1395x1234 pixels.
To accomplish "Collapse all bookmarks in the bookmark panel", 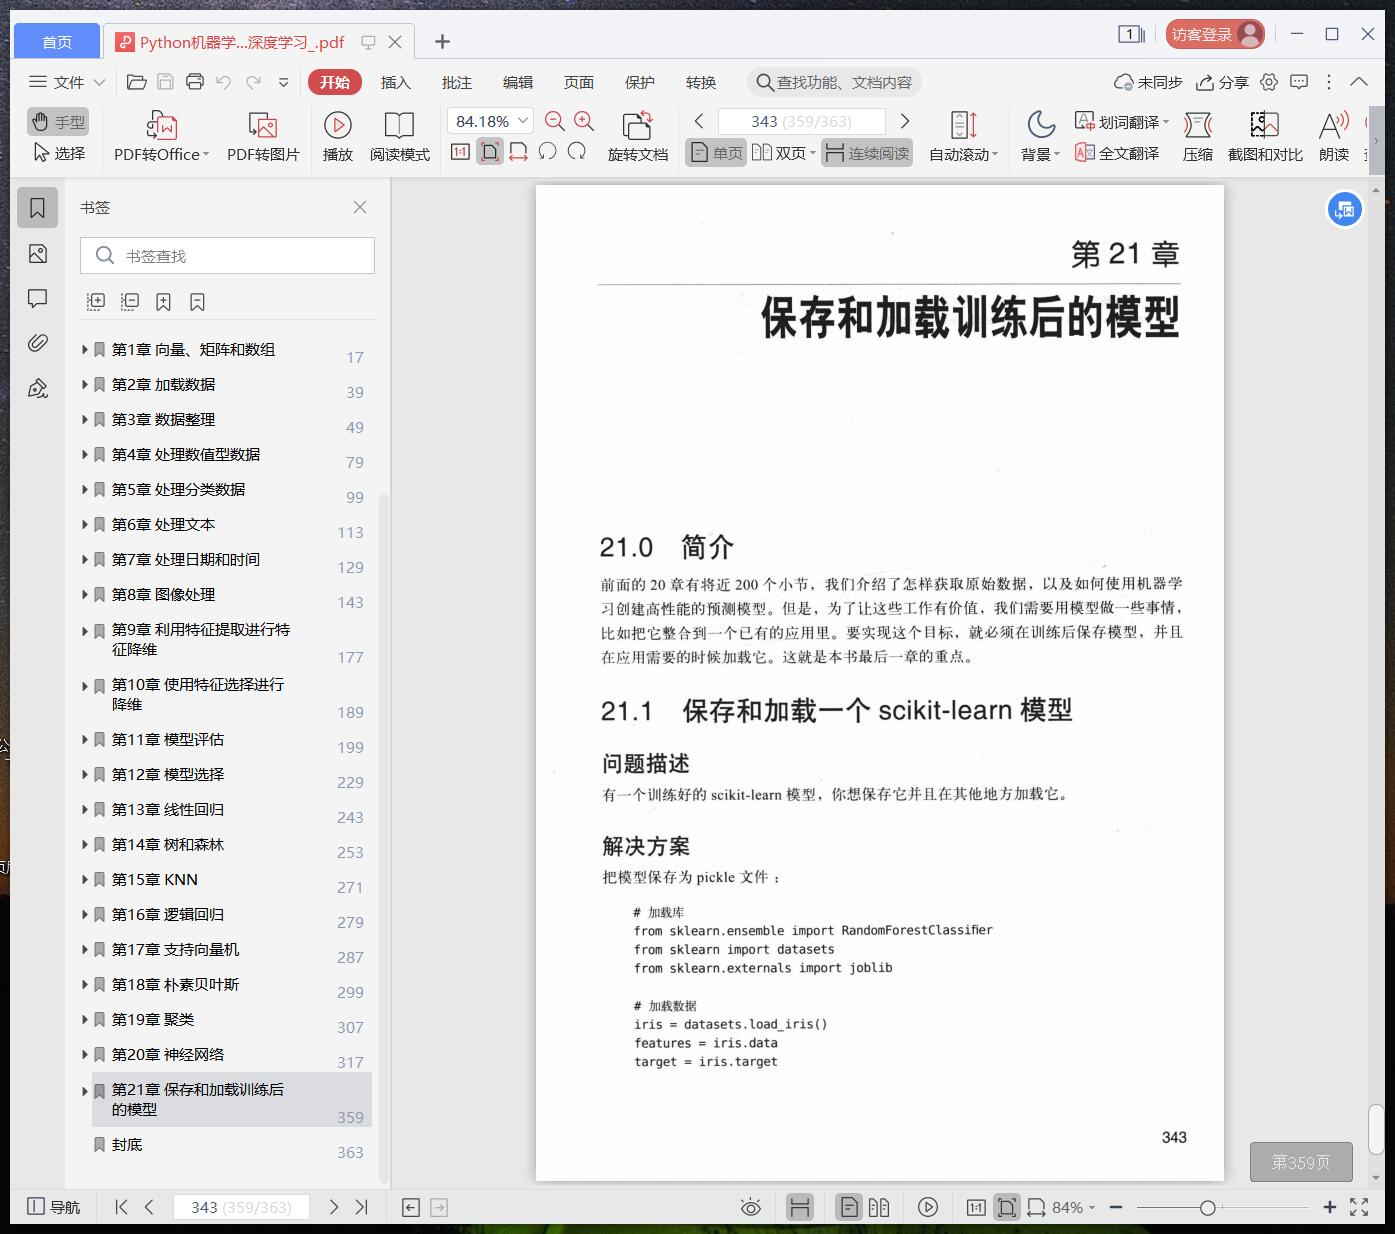I will click(x=130, y=301).
